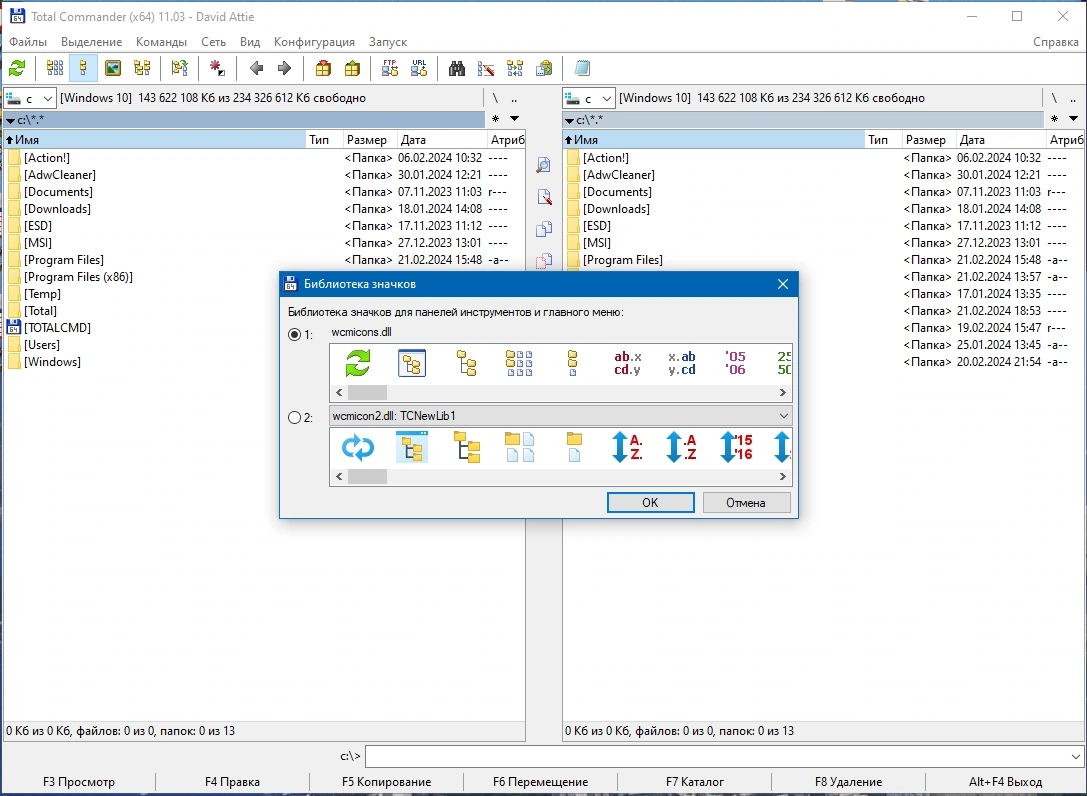This screenshot has width=1087, height=796.
Task: Click the notepad icon at toolbar end
Action: (x=582, y=68)
